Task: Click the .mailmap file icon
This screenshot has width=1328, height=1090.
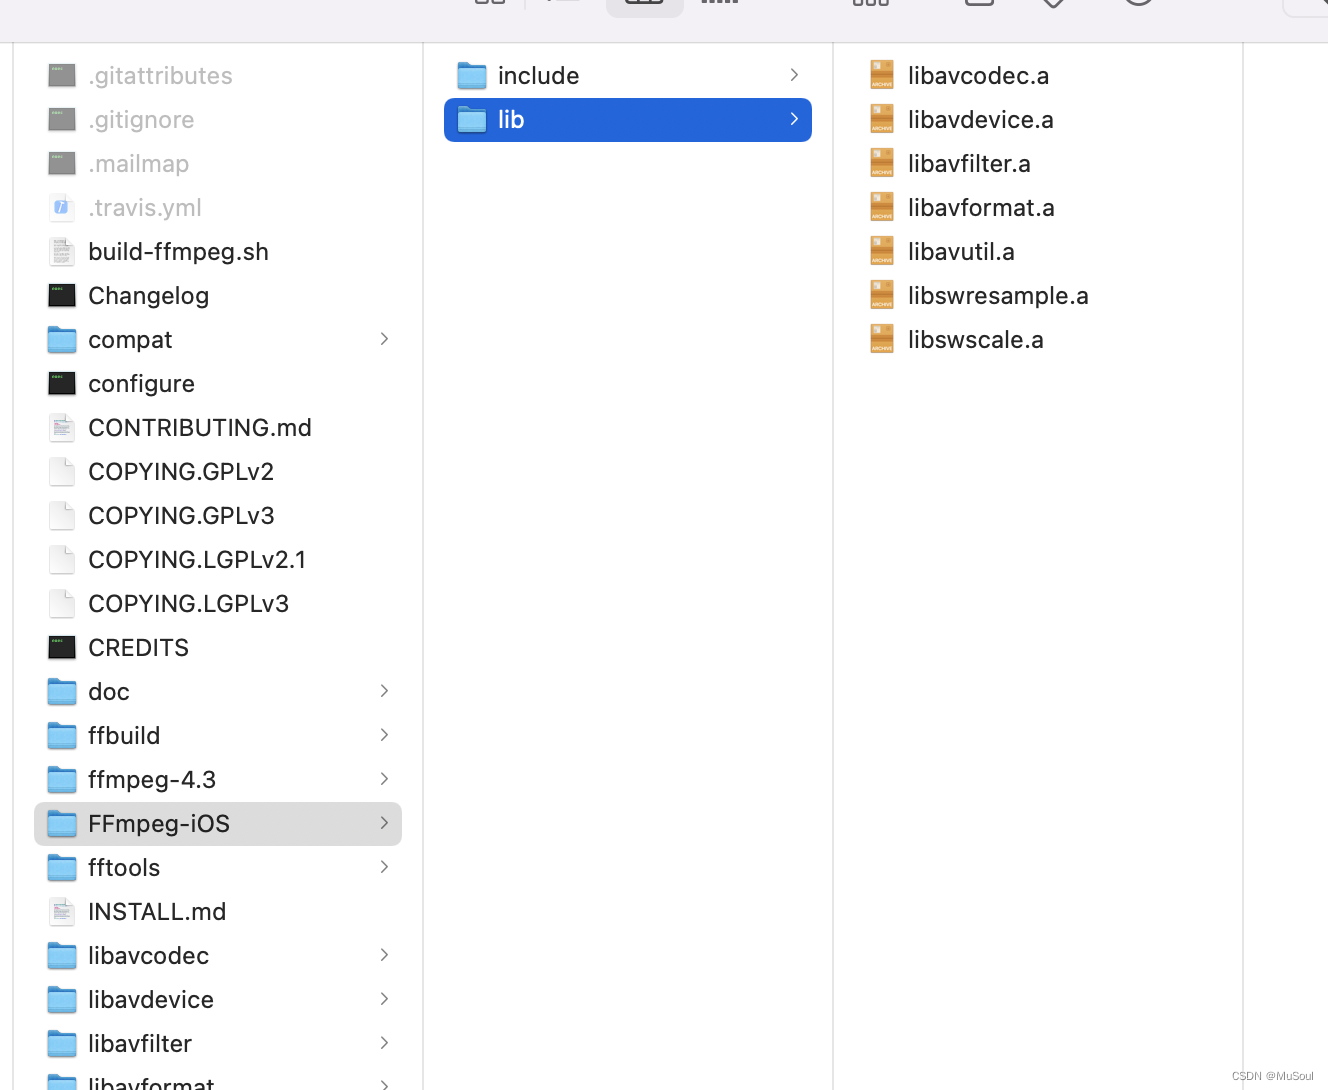Action: (62, 163)
